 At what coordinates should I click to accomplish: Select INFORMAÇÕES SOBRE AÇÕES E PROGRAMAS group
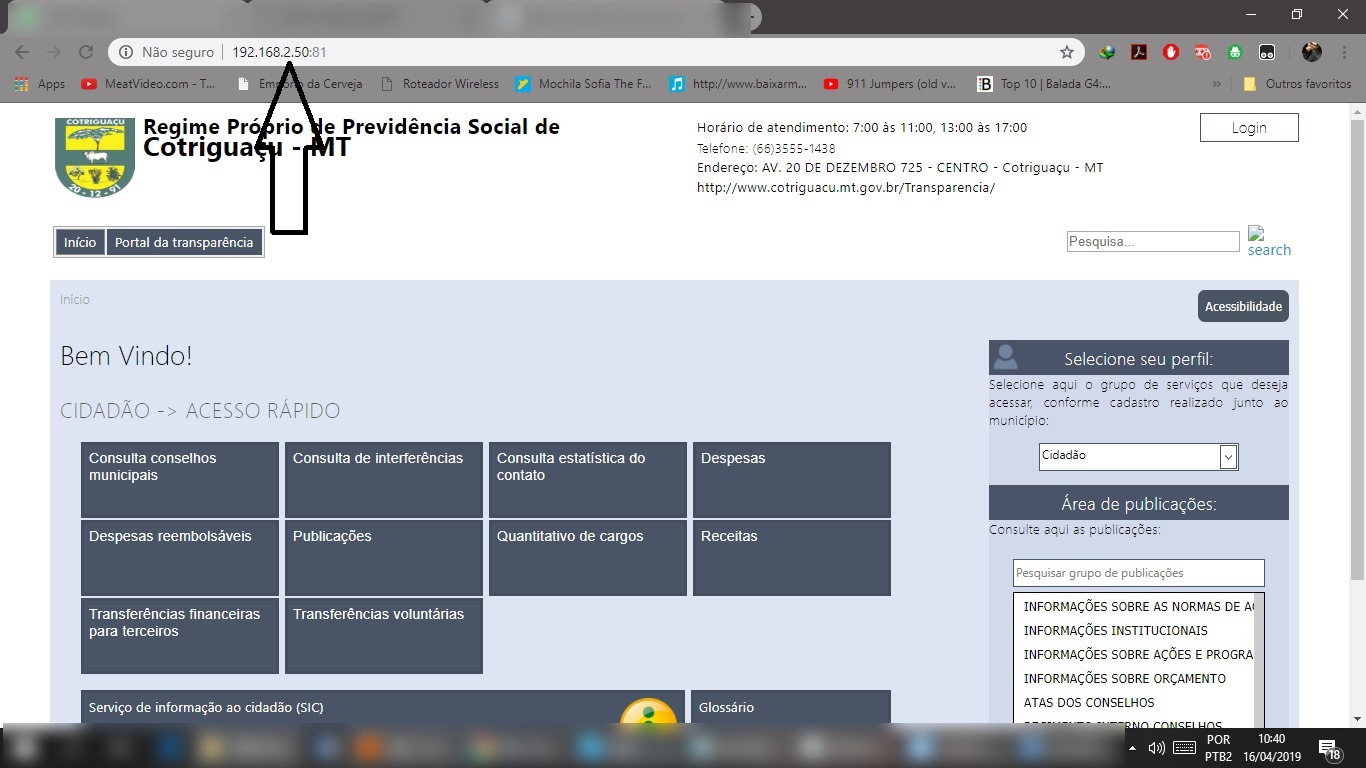1138,655
